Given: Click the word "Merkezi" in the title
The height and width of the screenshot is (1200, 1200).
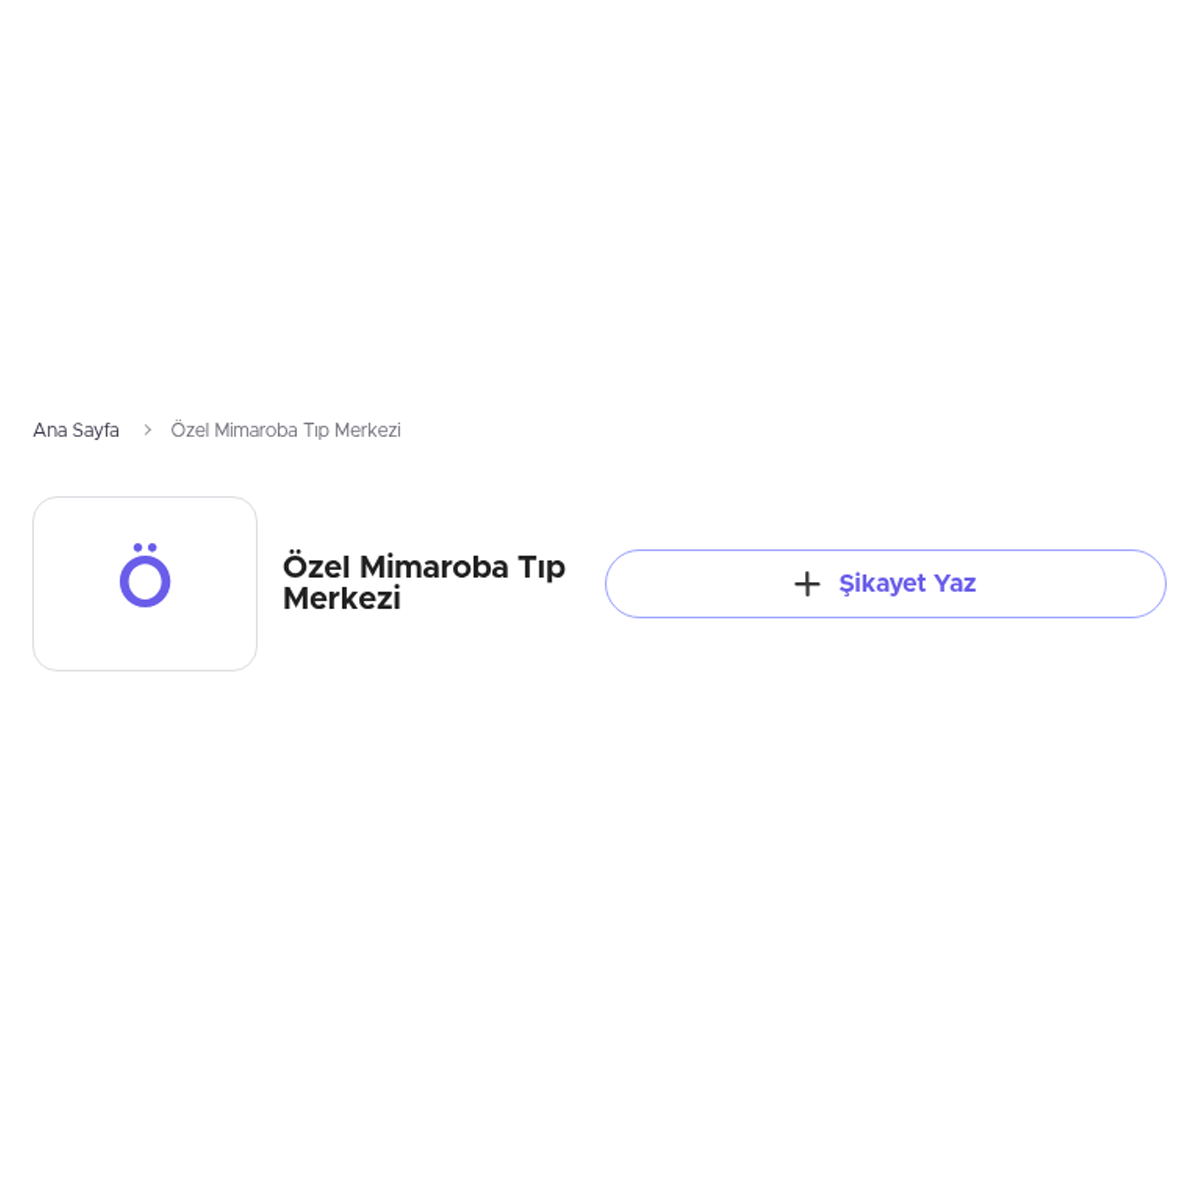Looking at the screenshot, I should (x=342, y=599).
